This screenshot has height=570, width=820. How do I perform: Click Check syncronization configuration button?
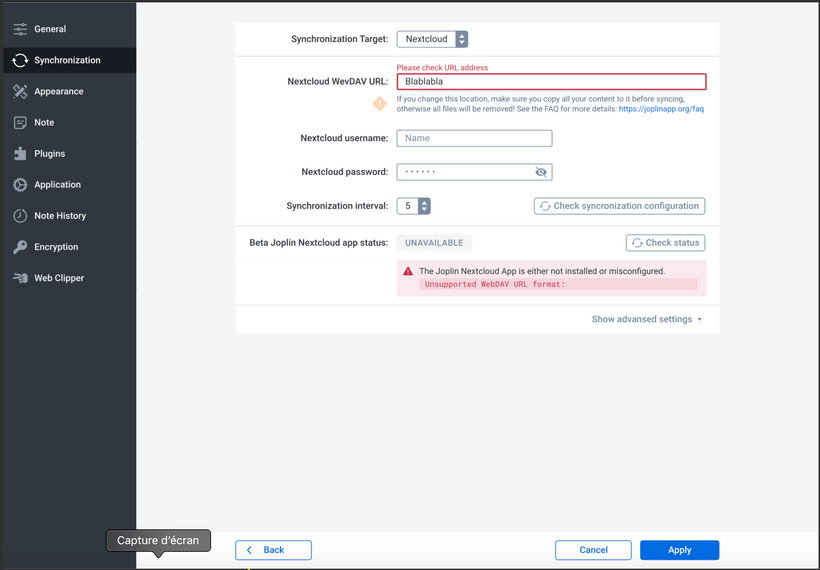click(619, 206)
